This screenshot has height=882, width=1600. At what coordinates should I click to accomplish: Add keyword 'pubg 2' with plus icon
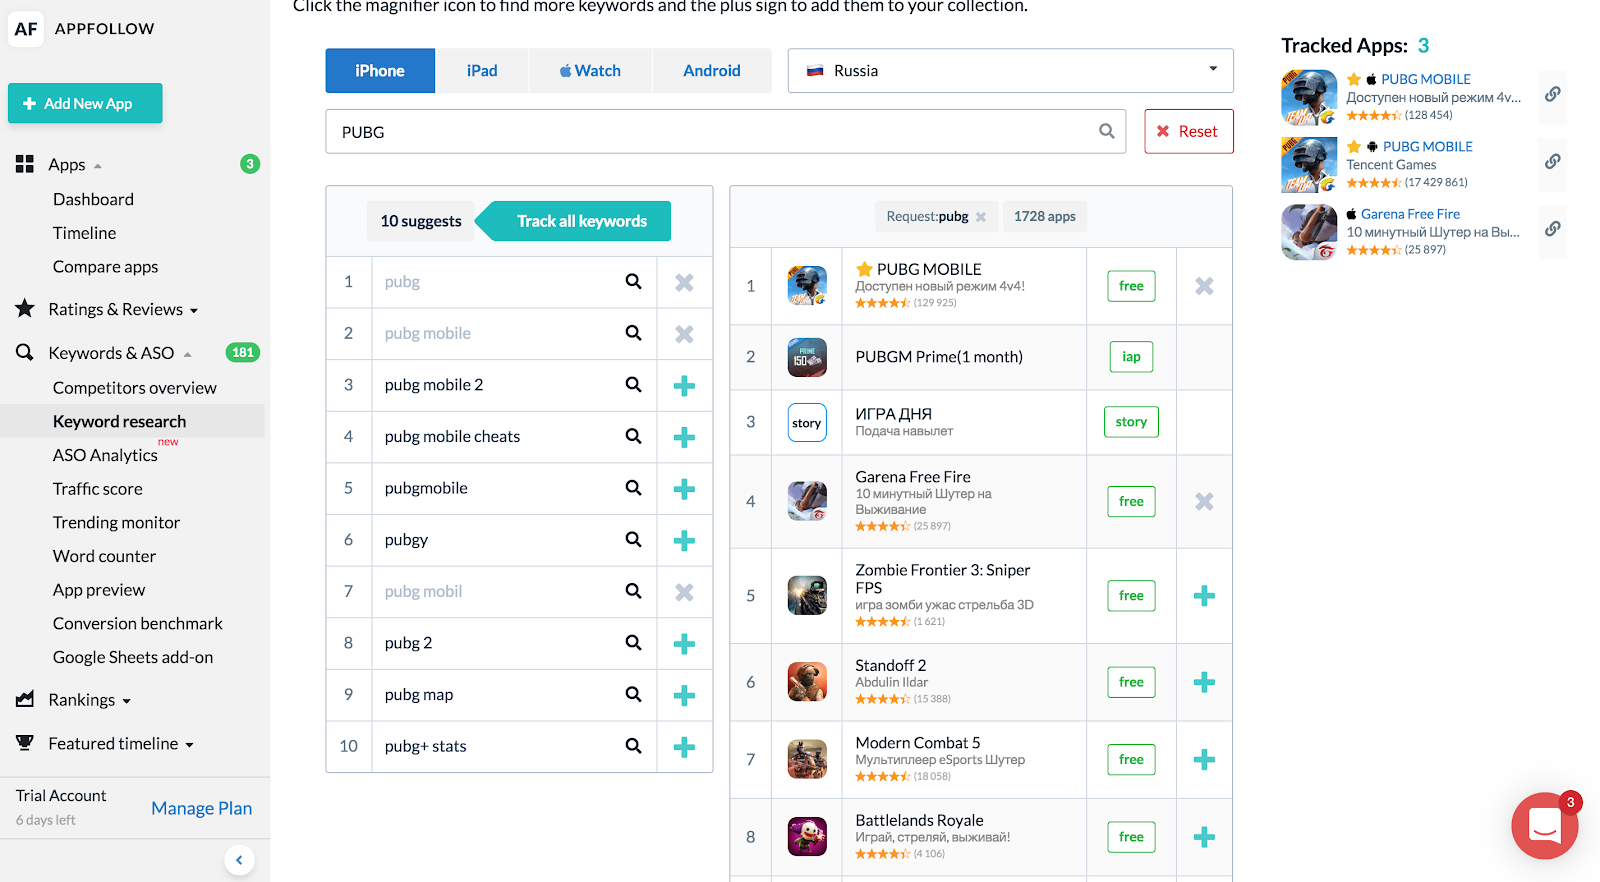684,644
